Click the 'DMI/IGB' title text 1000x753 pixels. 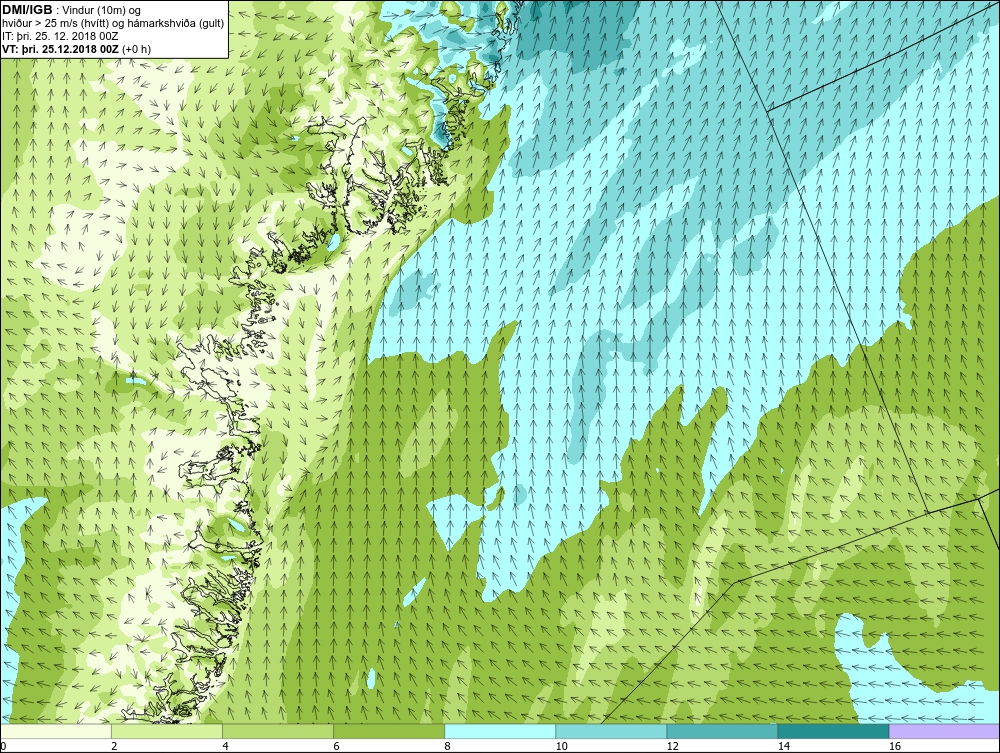(27, 10)
